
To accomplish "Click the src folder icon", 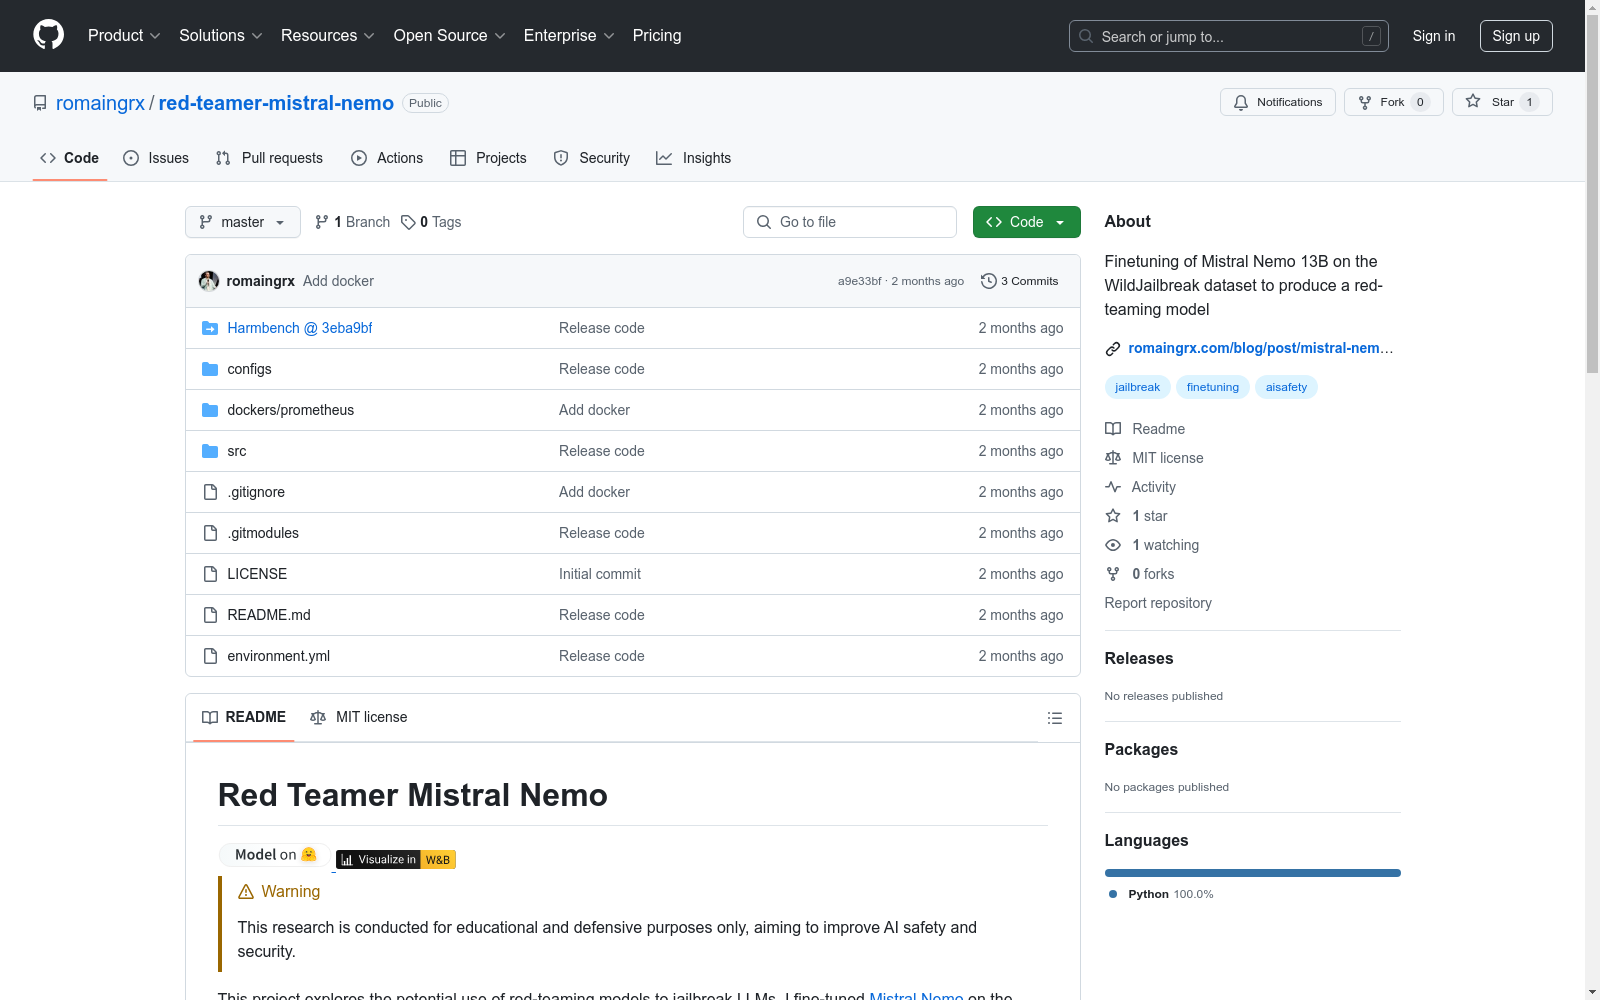I will pyautogui.click(x=210, y=451).
